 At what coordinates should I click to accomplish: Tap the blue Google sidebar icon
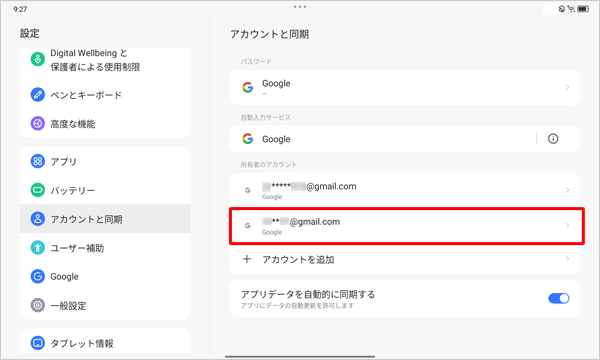tap(38, 276)
